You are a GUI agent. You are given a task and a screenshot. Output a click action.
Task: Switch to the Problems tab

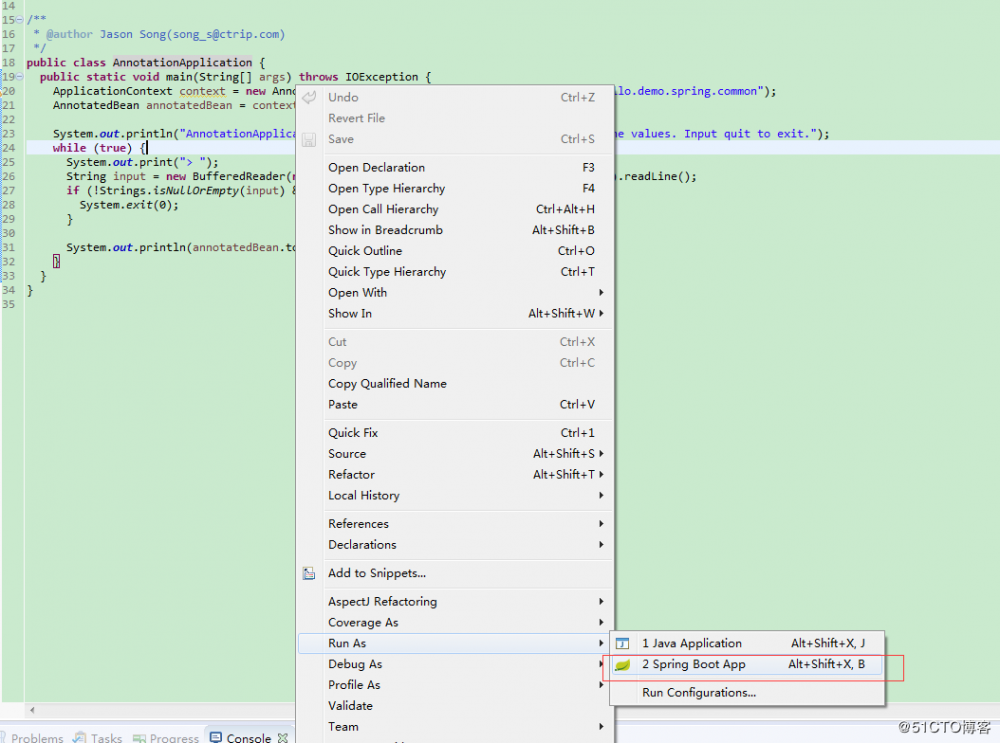32,737
